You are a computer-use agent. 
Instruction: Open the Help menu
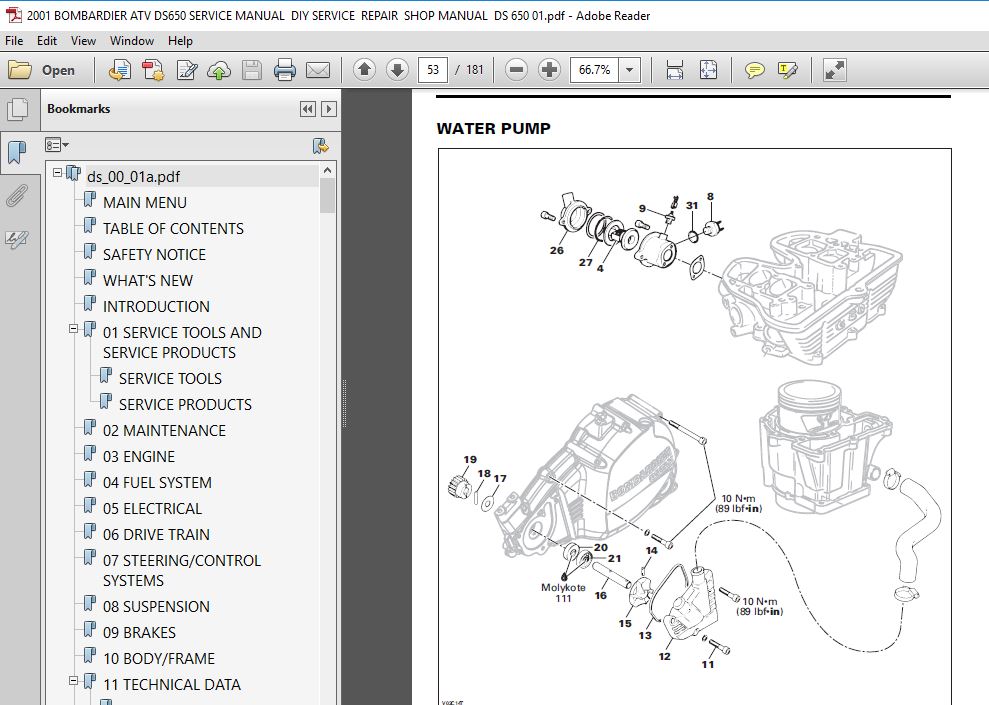[x=180, y=40]
